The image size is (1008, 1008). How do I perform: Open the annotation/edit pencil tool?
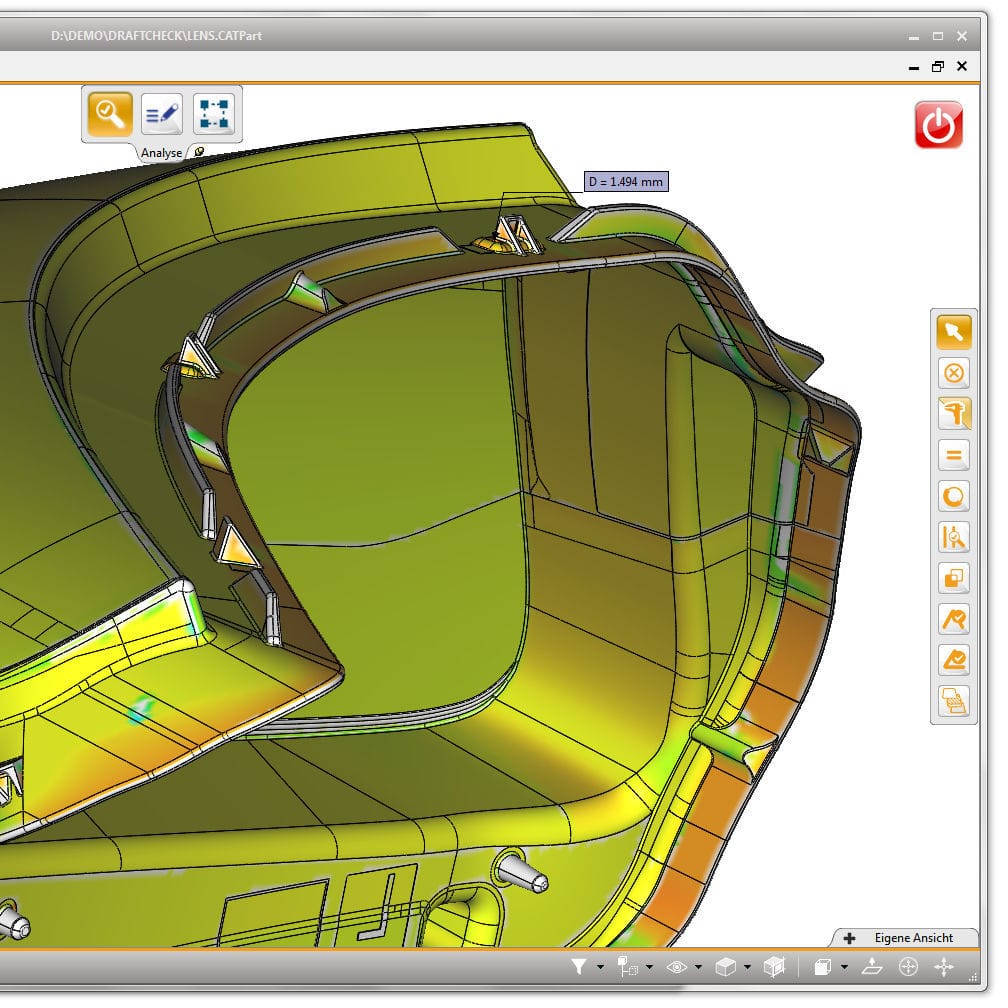pyautogui.click(x=161, y=113)
